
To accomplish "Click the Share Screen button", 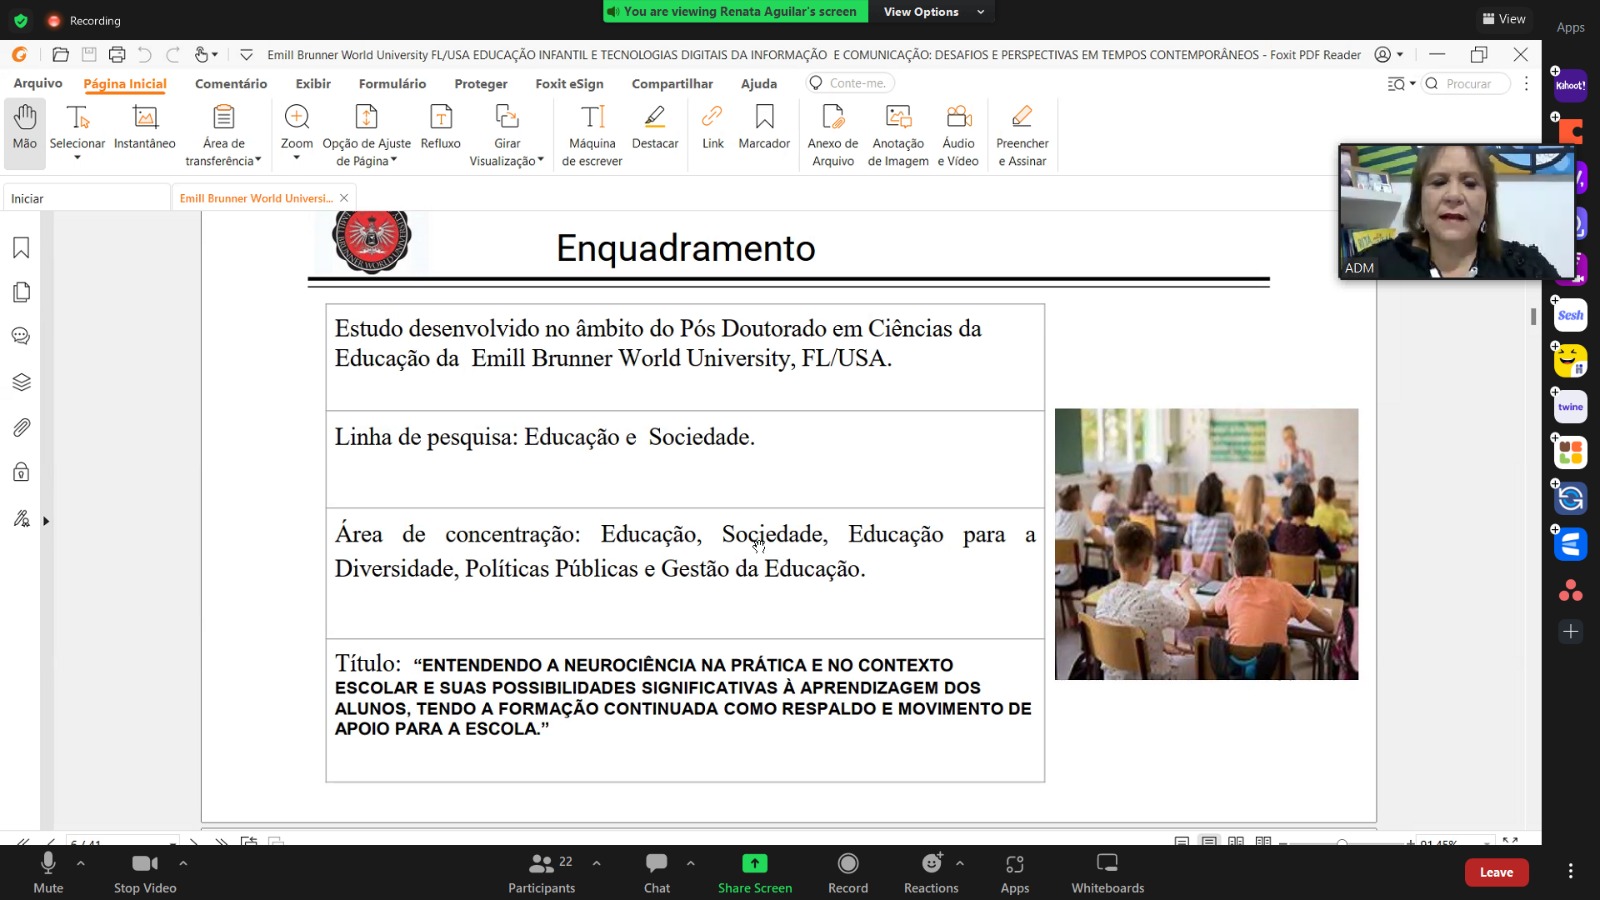I will [x=755, y=872].
